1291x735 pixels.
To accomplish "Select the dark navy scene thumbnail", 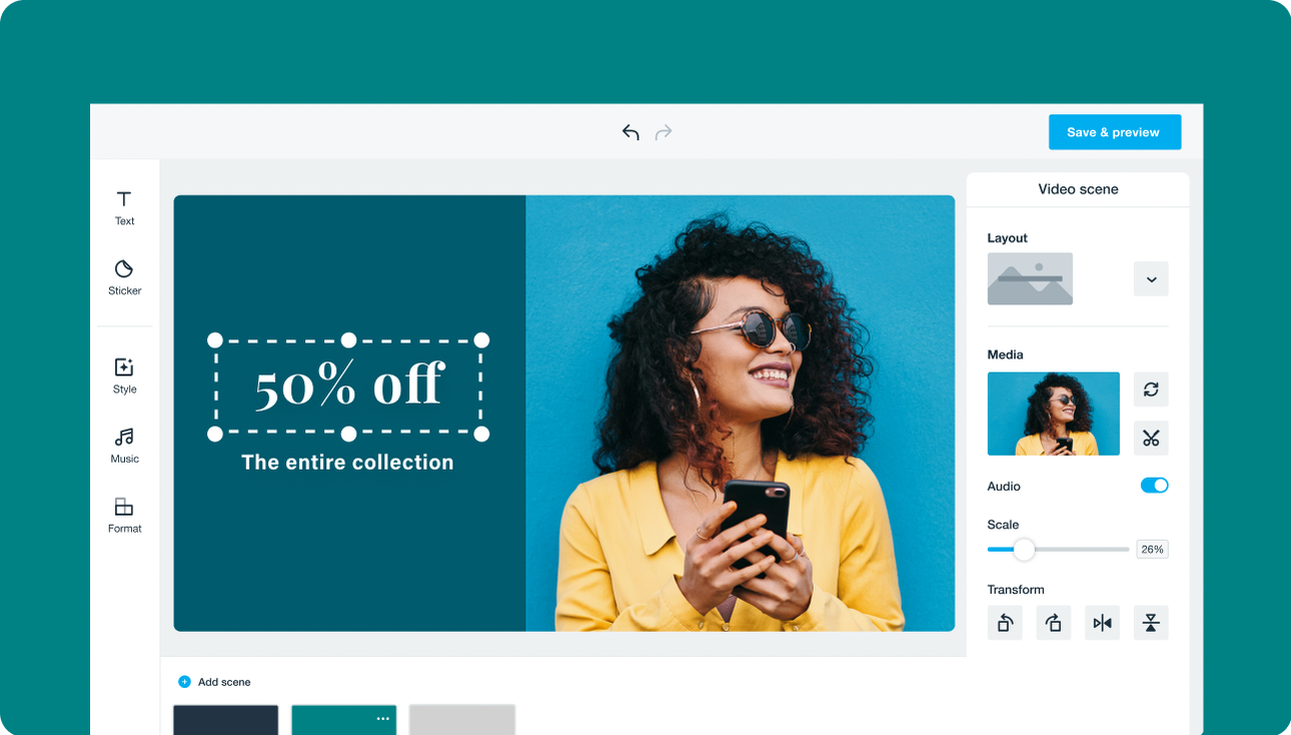I will (226, 720).
